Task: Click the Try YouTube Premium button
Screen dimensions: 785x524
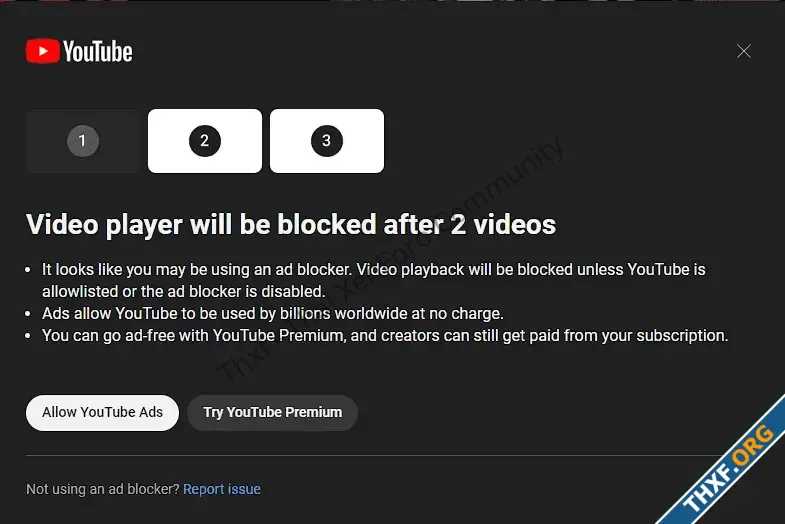Action: tap(272, 413)
